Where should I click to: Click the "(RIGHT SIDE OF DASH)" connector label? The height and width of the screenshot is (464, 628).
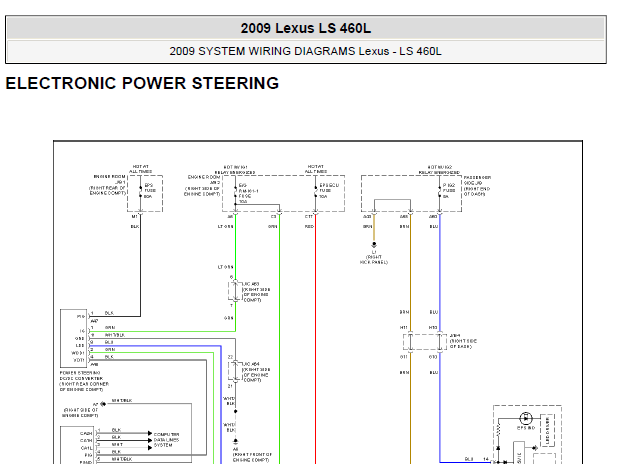[463, 343]
